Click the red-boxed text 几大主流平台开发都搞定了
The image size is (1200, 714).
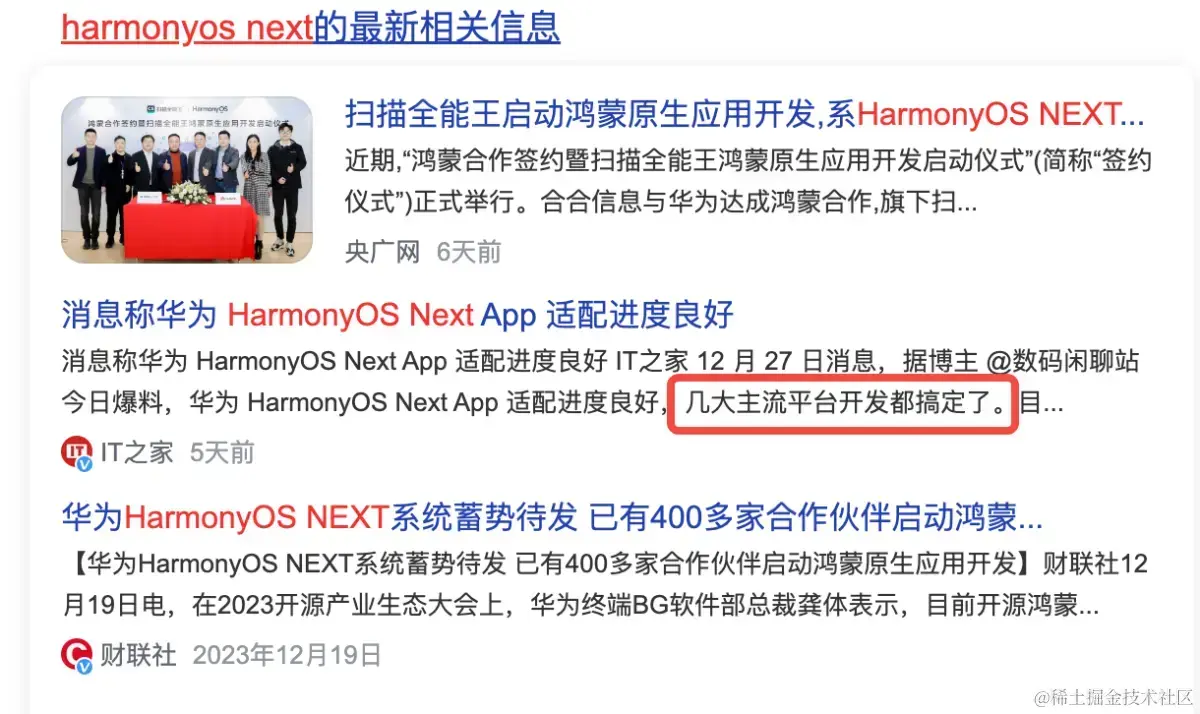click(843, 404)
